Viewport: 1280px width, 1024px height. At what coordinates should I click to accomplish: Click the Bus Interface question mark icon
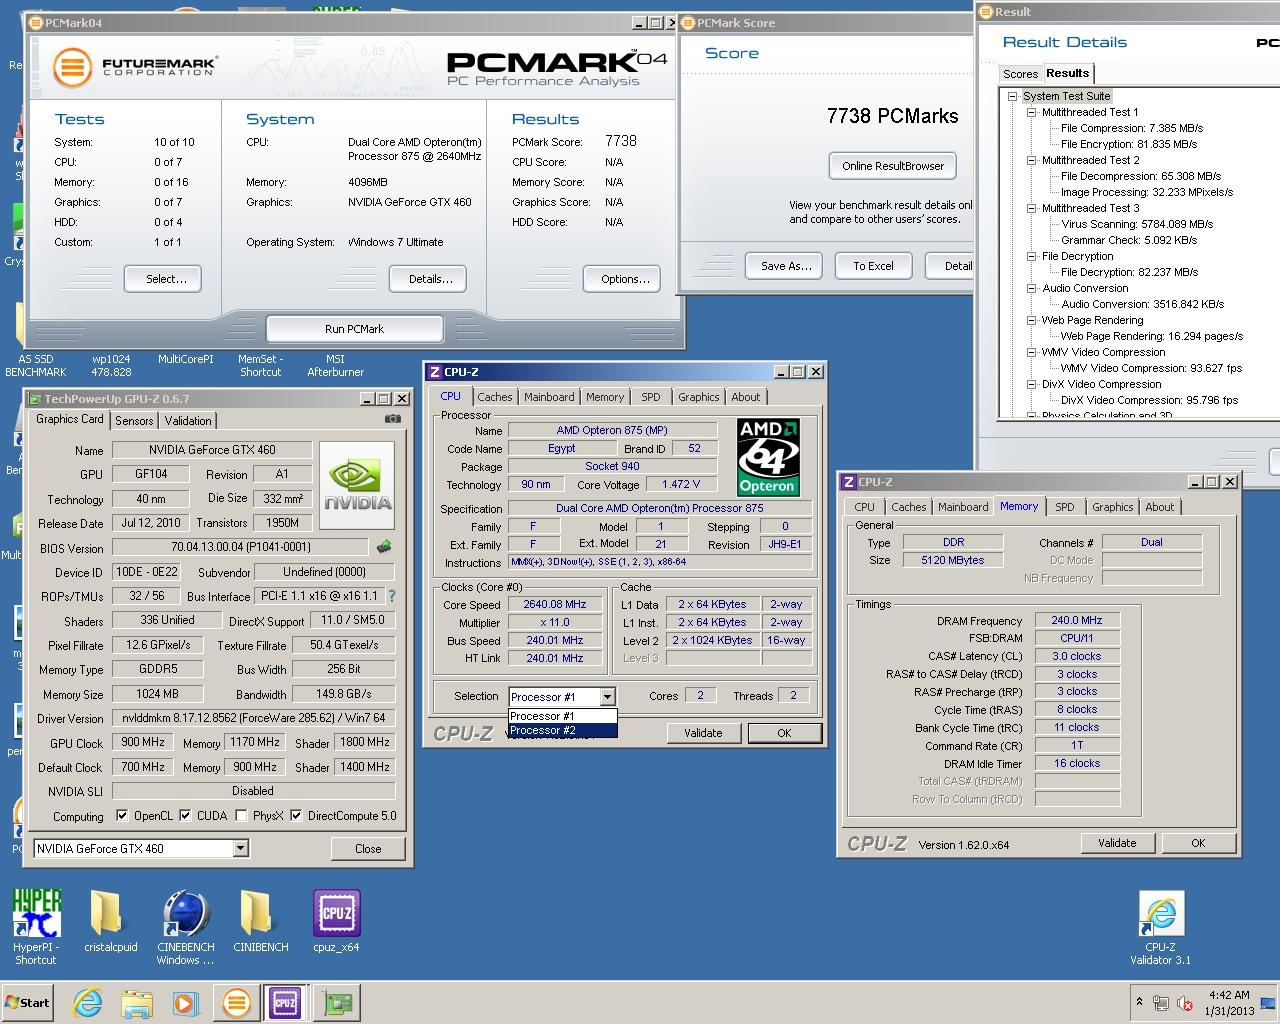[391, 596]
